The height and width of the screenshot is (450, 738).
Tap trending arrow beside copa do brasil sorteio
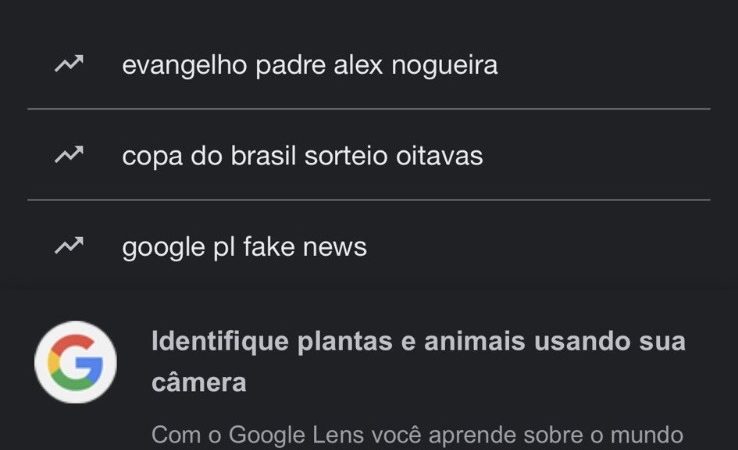pyautogui.click(x=69, y=154)
